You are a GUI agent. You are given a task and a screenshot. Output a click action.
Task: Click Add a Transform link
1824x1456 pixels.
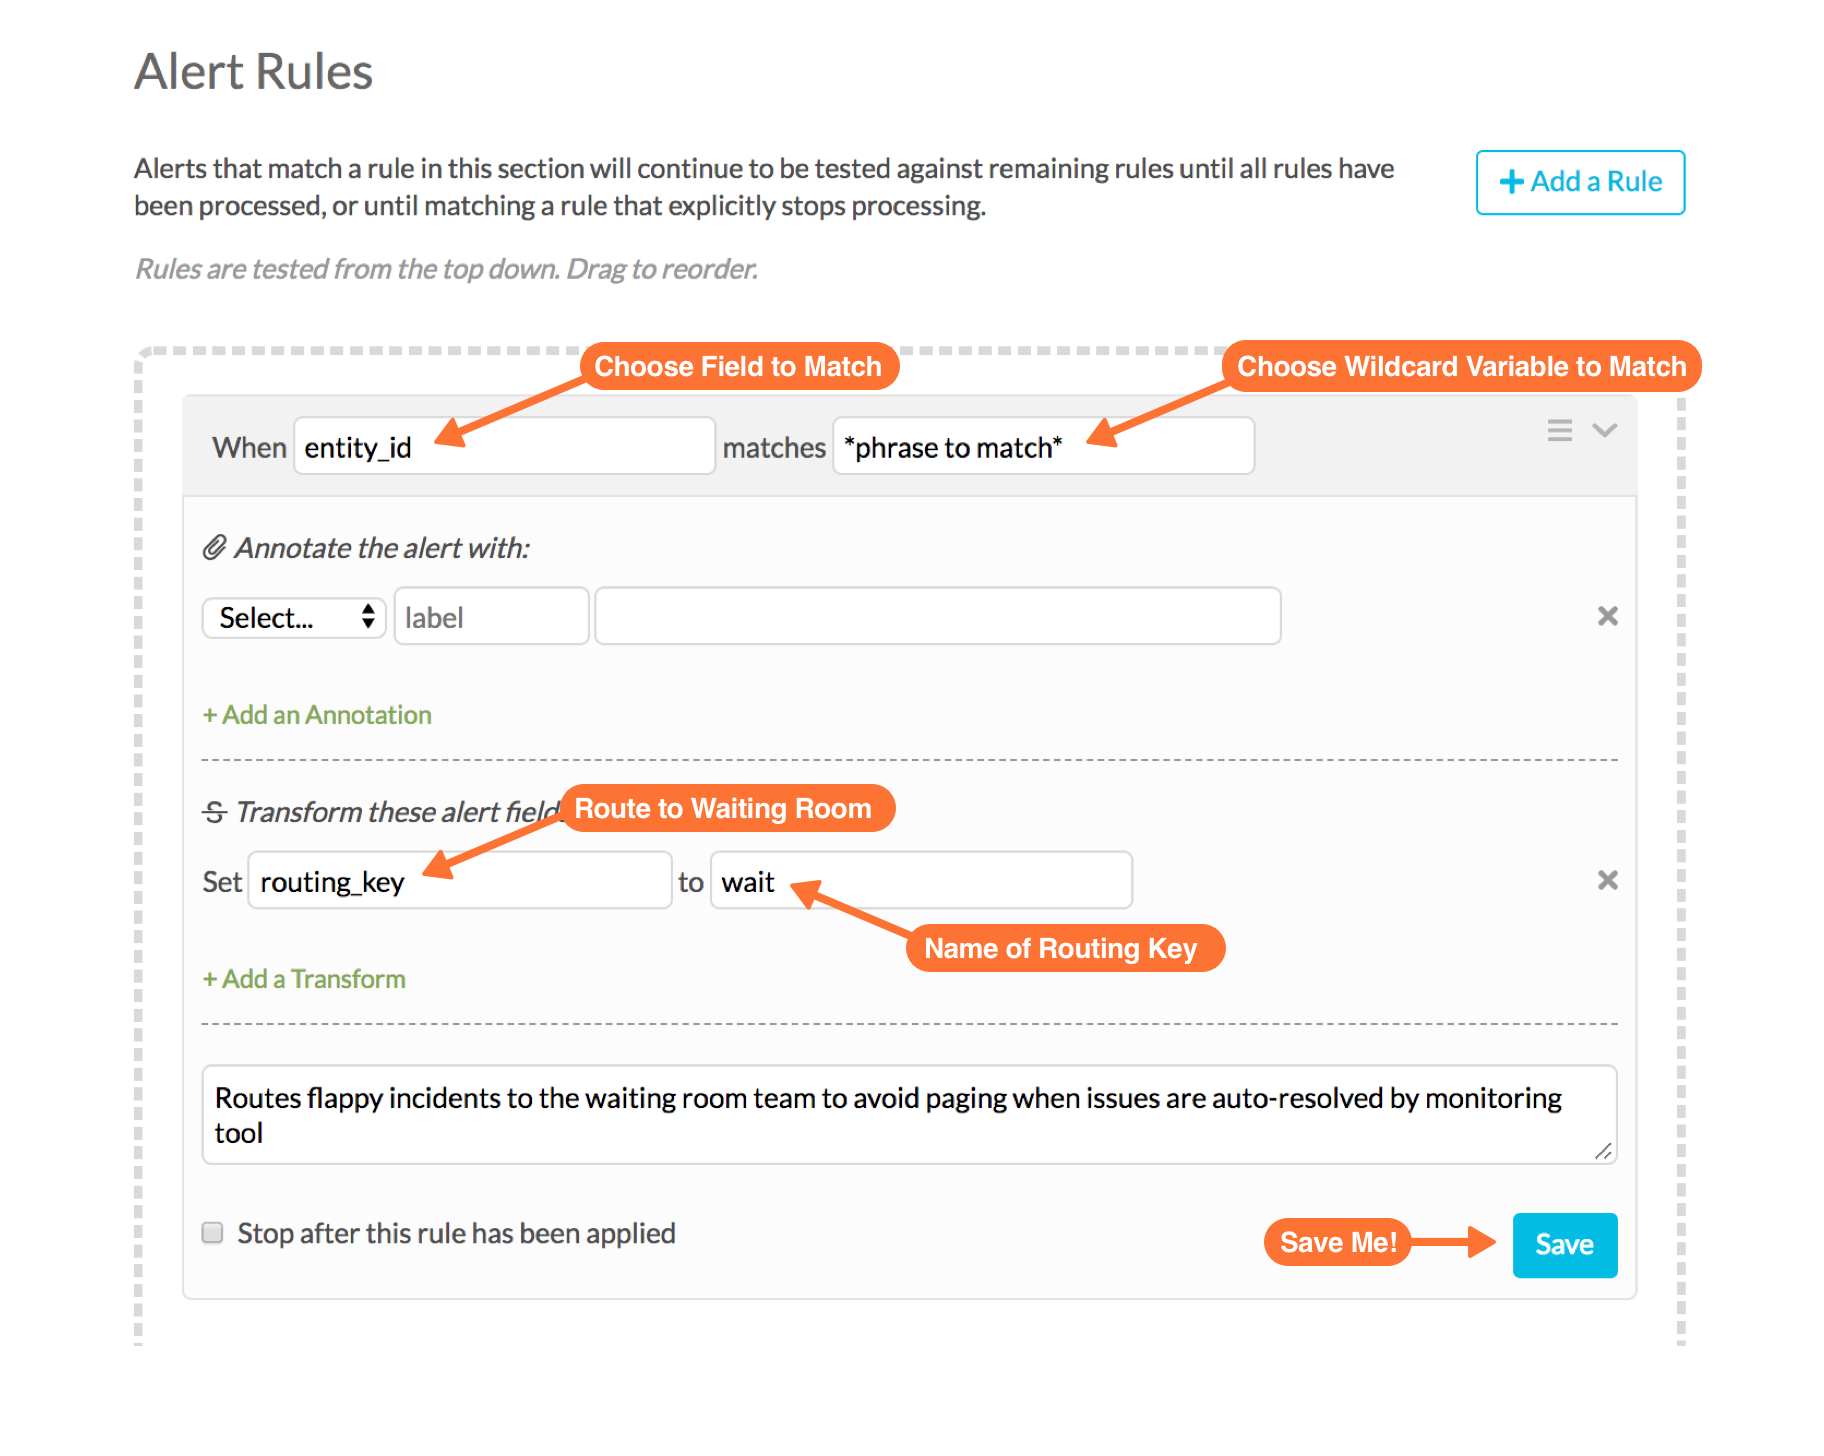(304, 979)
